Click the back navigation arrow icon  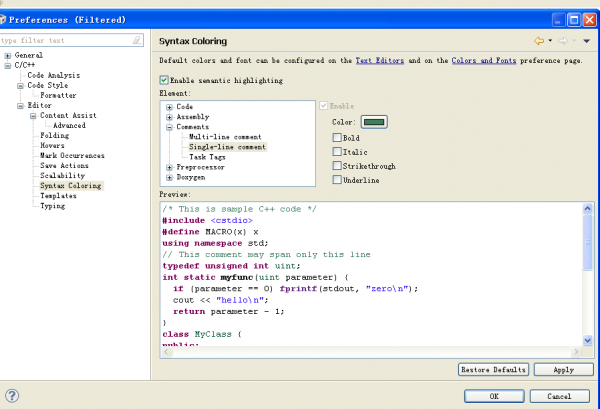coord(539,41)
